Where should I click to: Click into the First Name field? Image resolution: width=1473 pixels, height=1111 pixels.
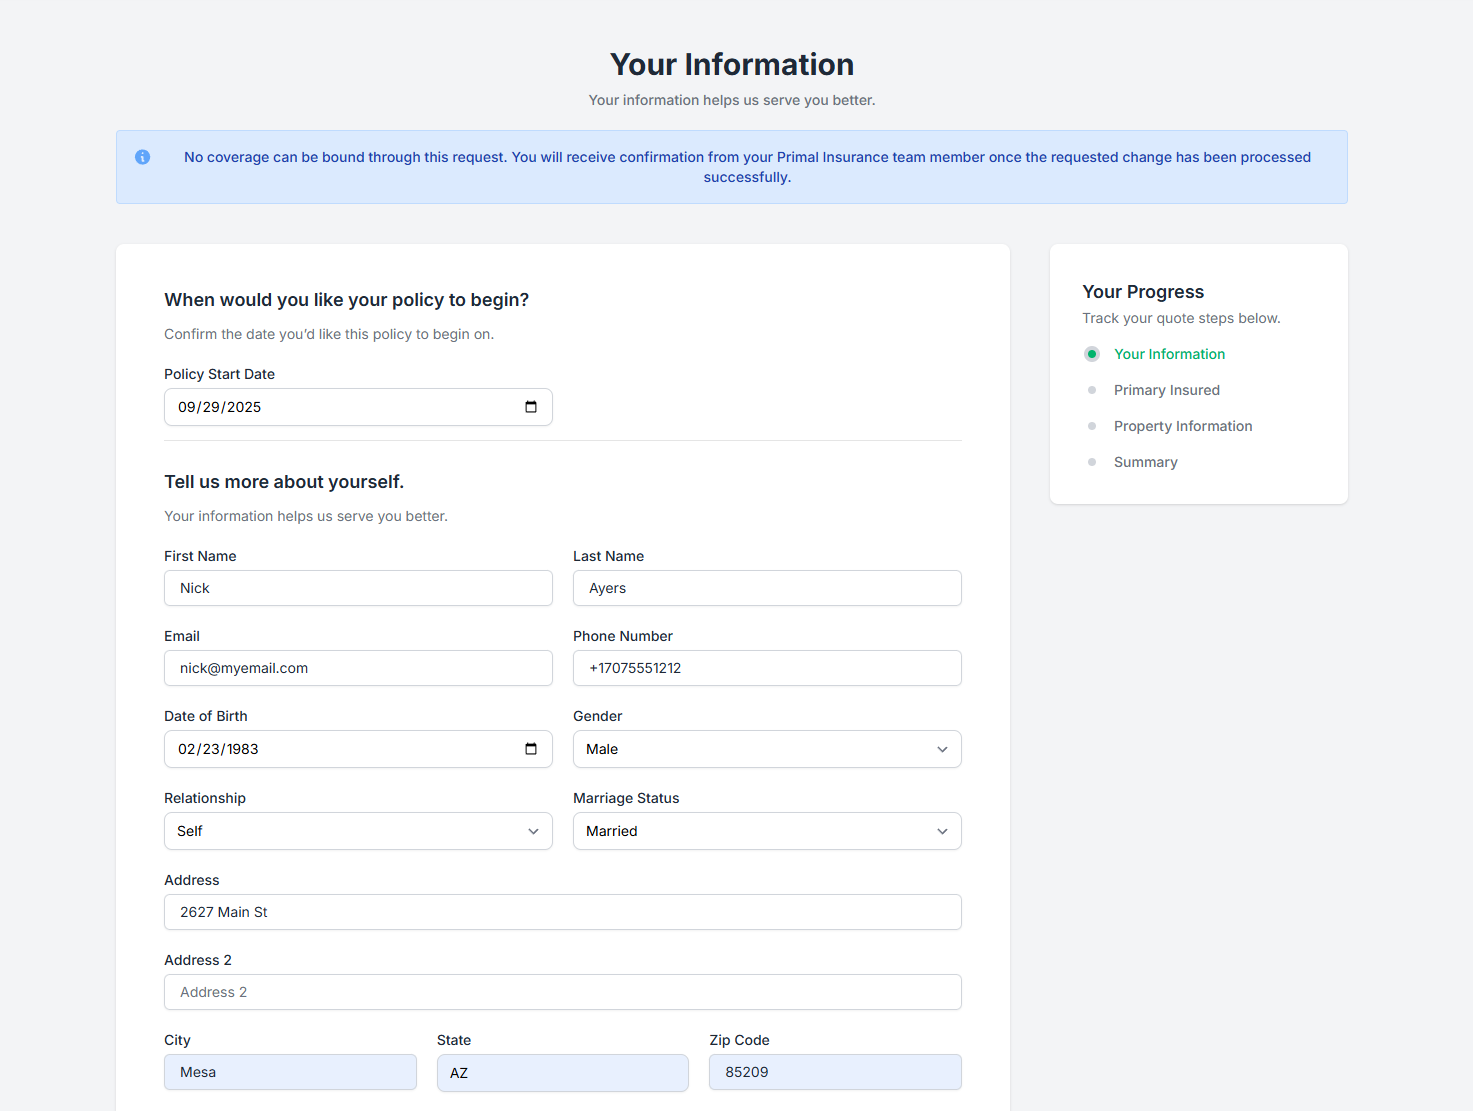pyautogui.click(x=358, y=588)
